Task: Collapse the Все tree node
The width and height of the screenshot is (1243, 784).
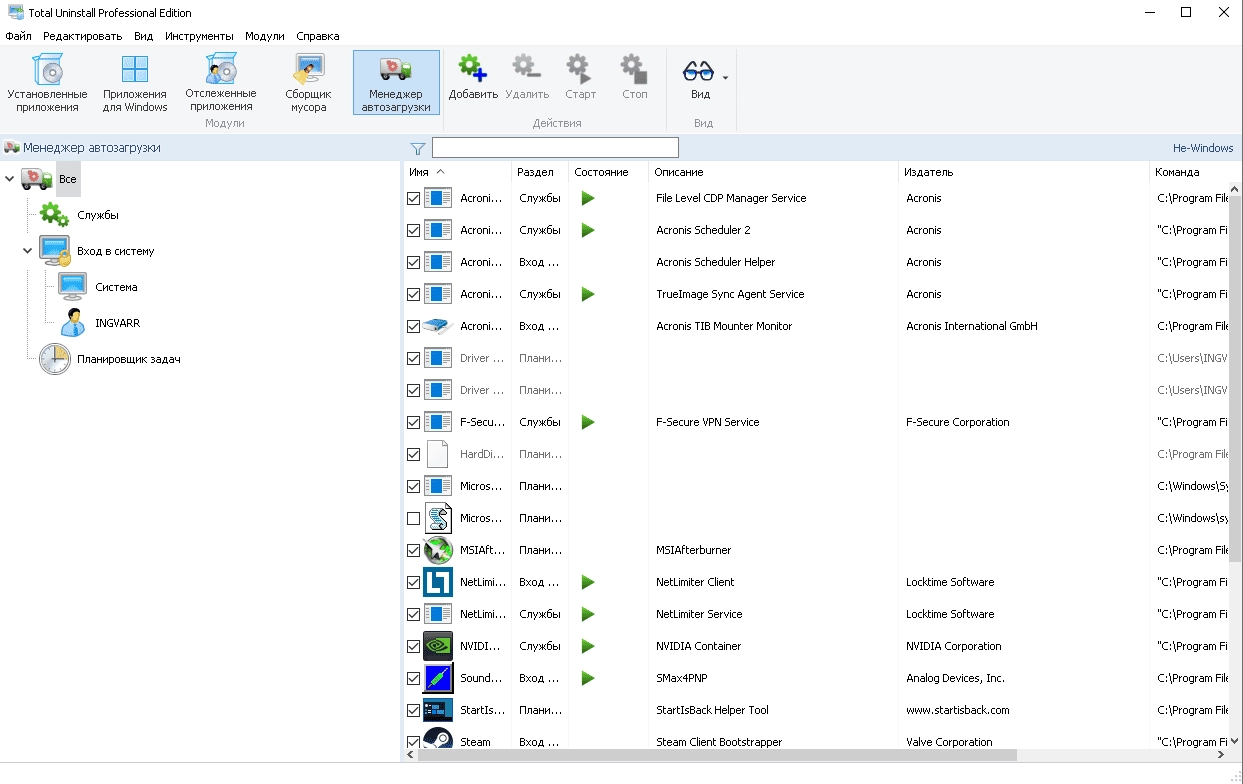Action: pyautogui.click(x=10, y=179)
